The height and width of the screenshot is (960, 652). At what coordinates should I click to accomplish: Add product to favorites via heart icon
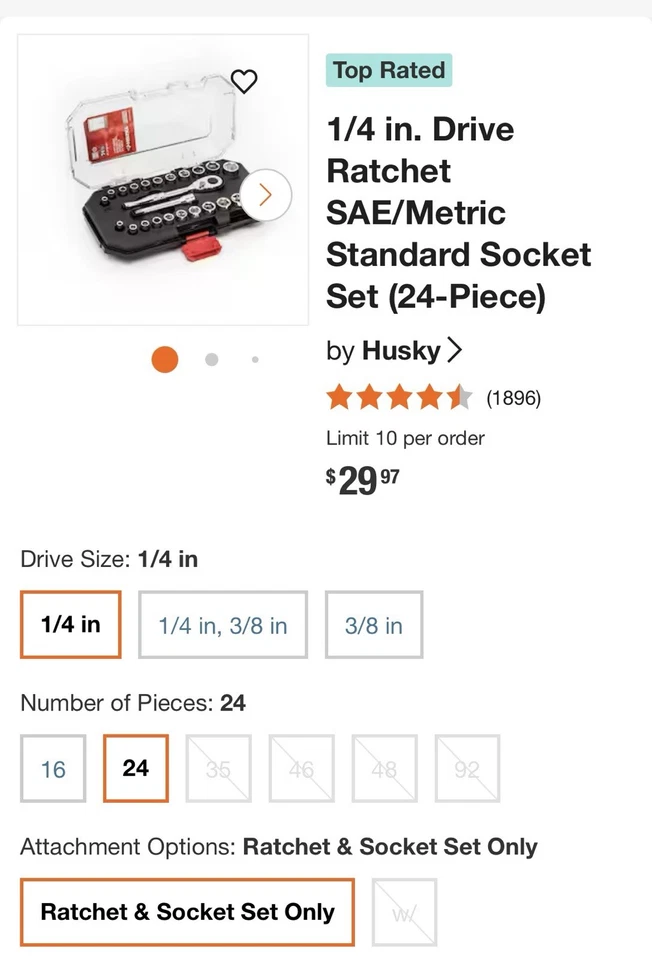[244, 81]
